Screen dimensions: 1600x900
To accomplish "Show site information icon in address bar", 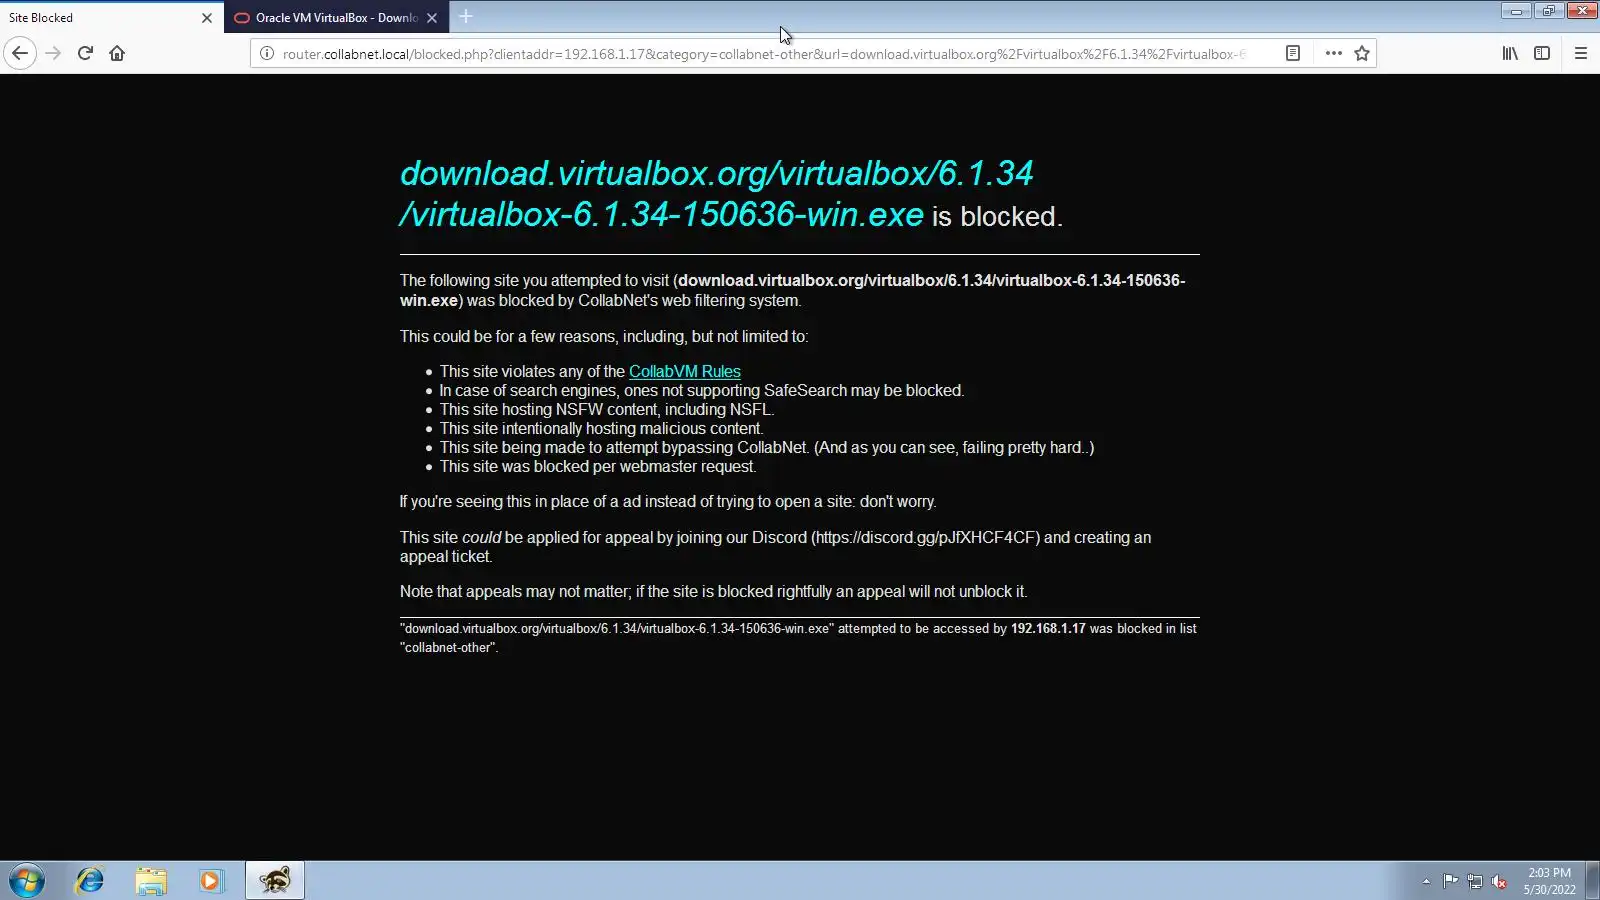I will pos(267,54).
